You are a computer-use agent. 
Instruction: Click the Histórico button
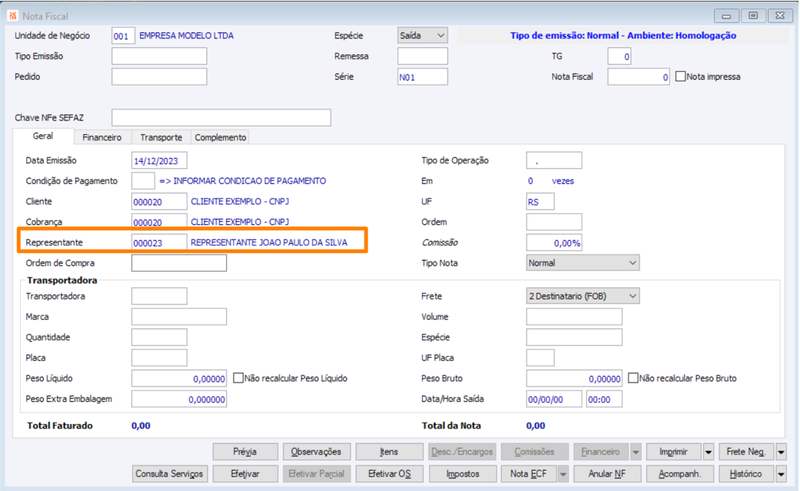[x=746, y=474]
